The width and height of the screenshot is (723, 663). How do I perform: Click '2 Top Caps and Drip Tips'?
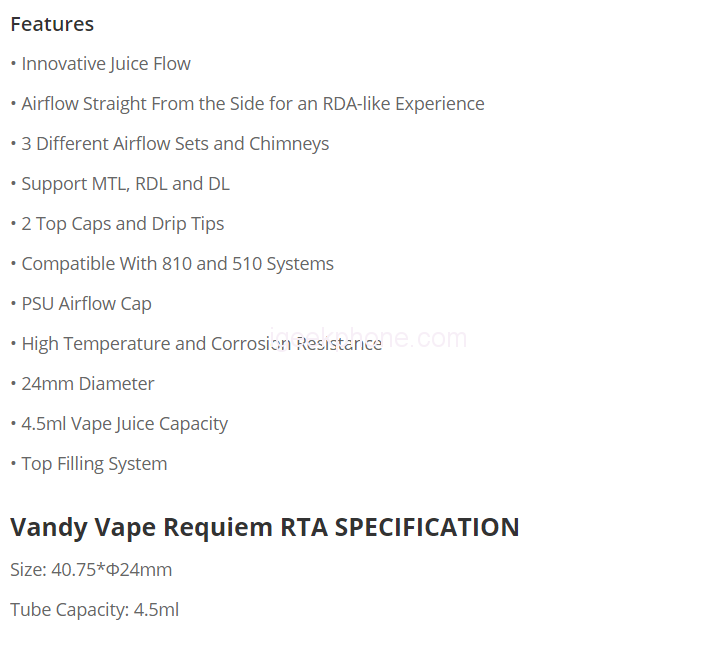tap(122, 224)
